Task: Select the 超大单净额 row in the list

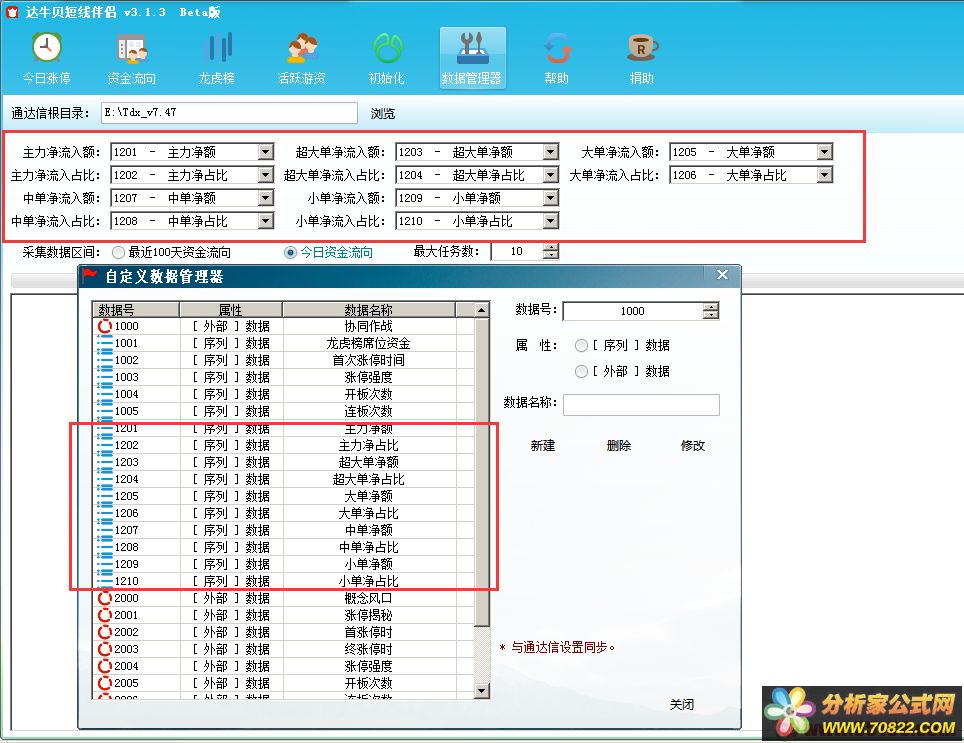Action: tap(283, 462)
